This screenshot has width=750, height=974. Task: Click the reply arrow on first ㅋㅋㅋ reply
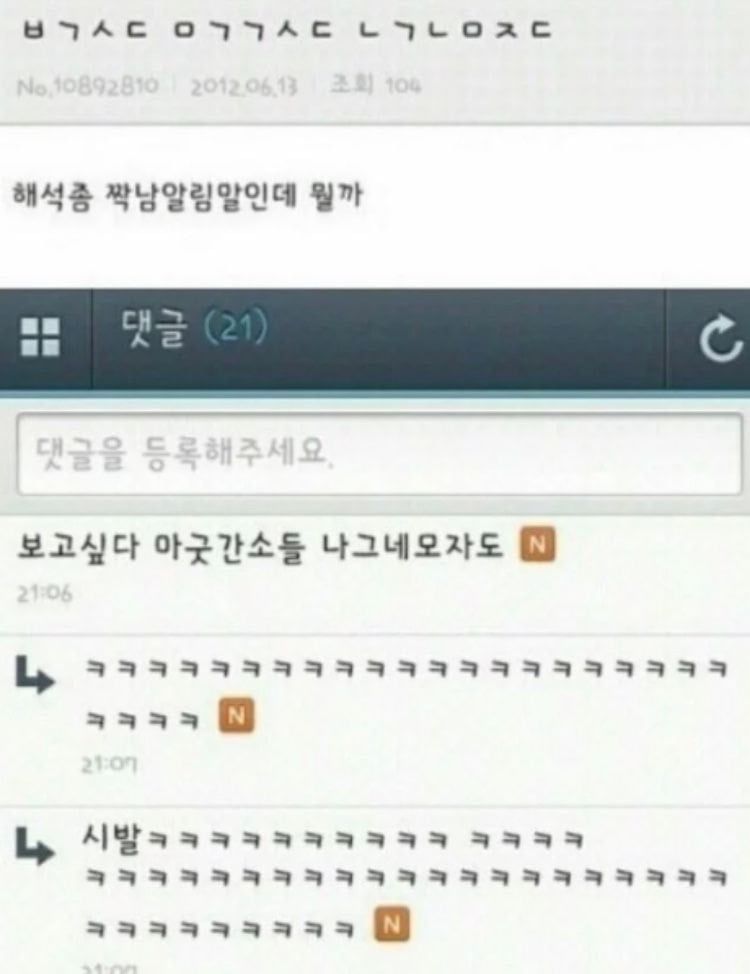pyautogui.click(x=35, y=675)
